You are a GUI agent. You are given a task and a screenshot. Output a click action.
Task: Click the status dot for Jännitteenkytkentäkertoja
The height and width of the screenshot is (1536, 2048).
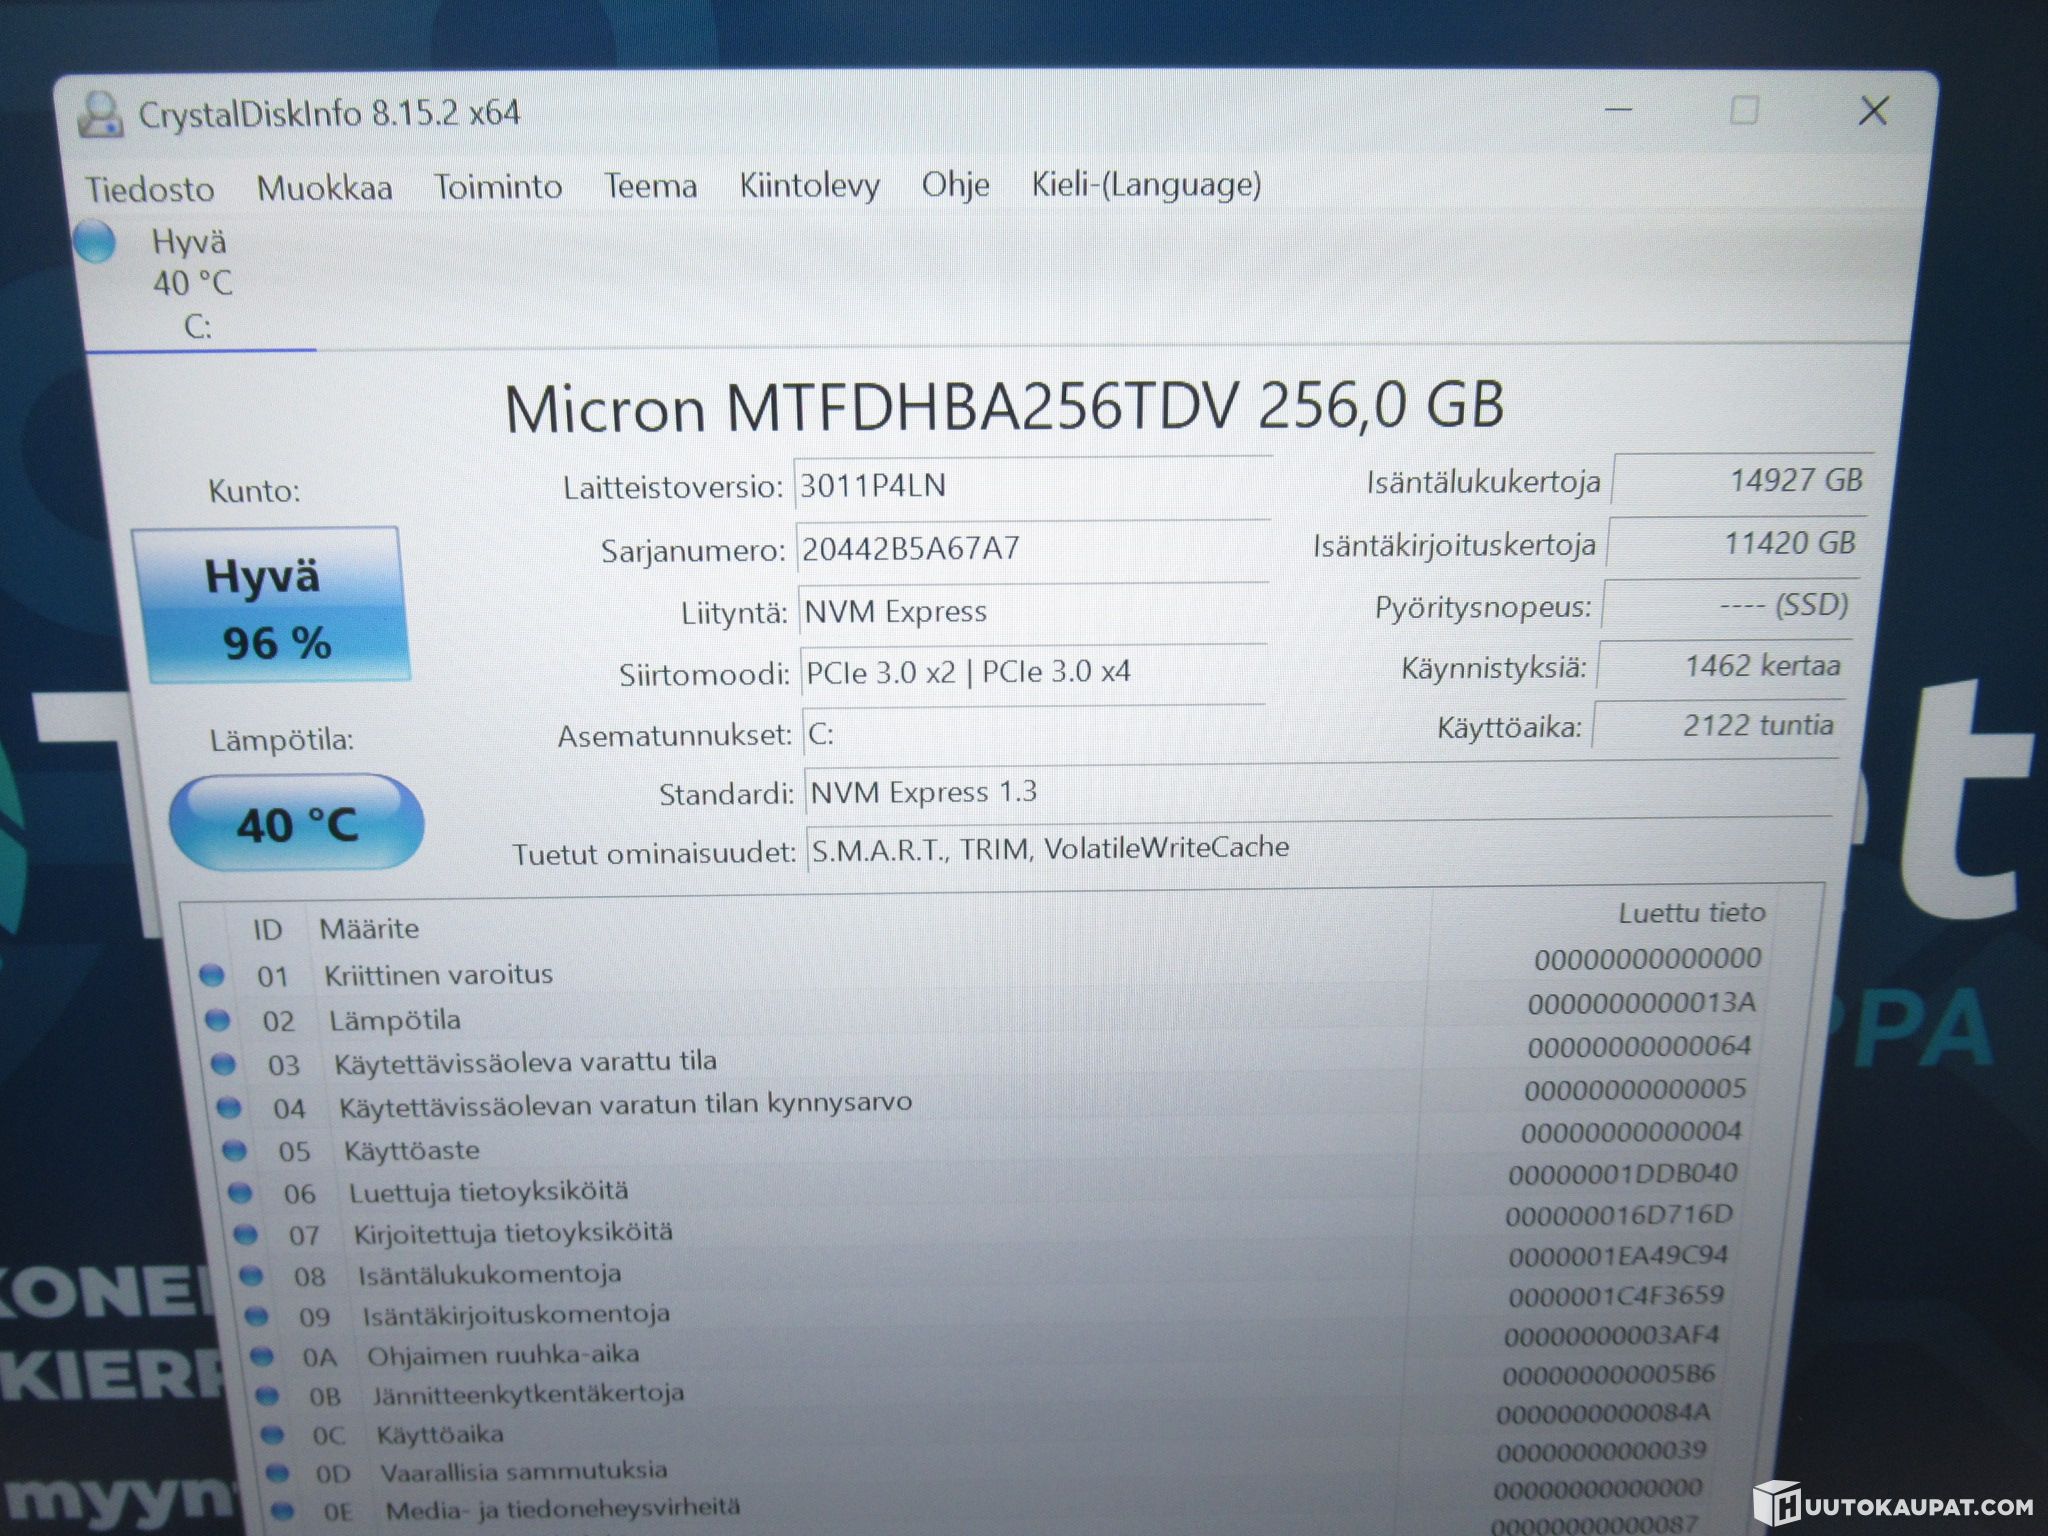pos(267,1394)
